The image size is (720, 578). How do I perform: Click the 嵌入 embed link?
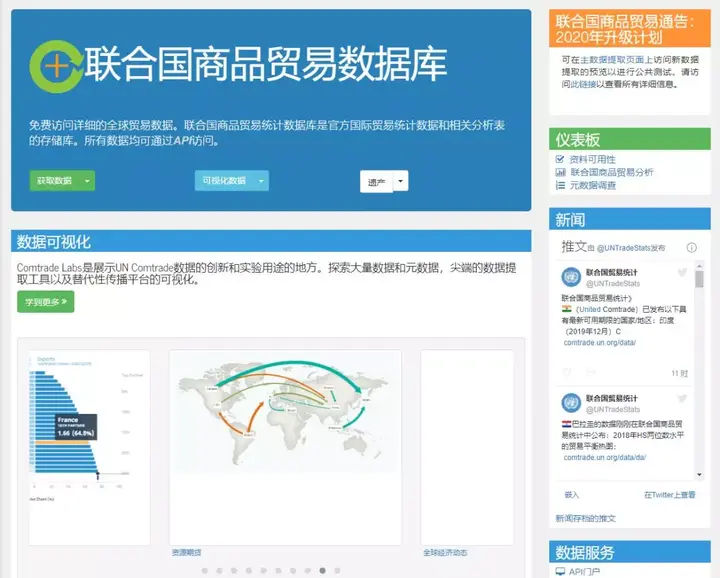[572, 495]
